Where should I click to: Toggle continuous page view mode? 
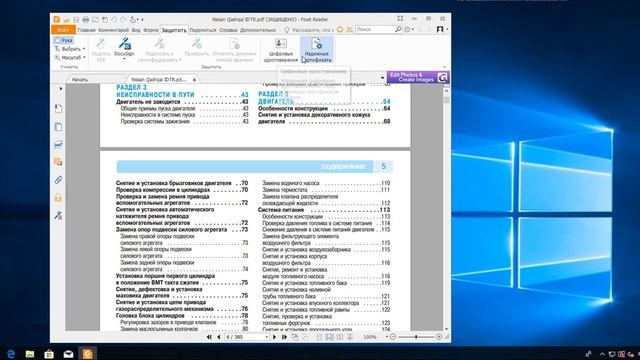click(x=329, y=337)
